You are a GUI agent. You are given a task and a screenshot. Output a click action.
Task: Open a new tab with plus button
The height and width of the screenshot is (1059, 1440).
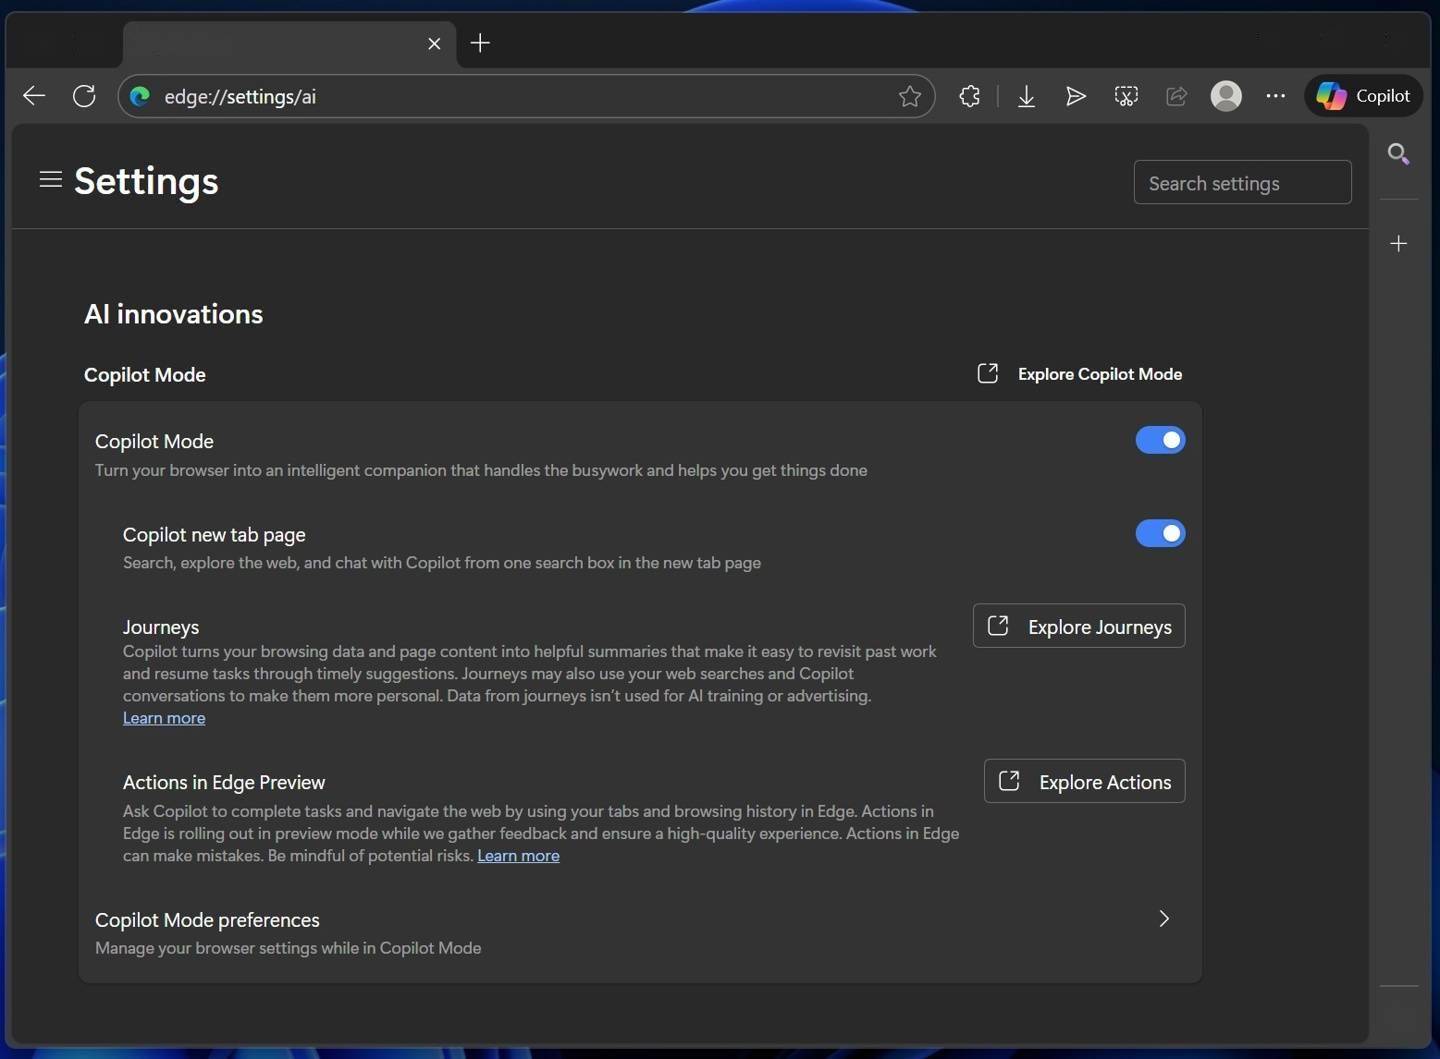pos(480,43)
